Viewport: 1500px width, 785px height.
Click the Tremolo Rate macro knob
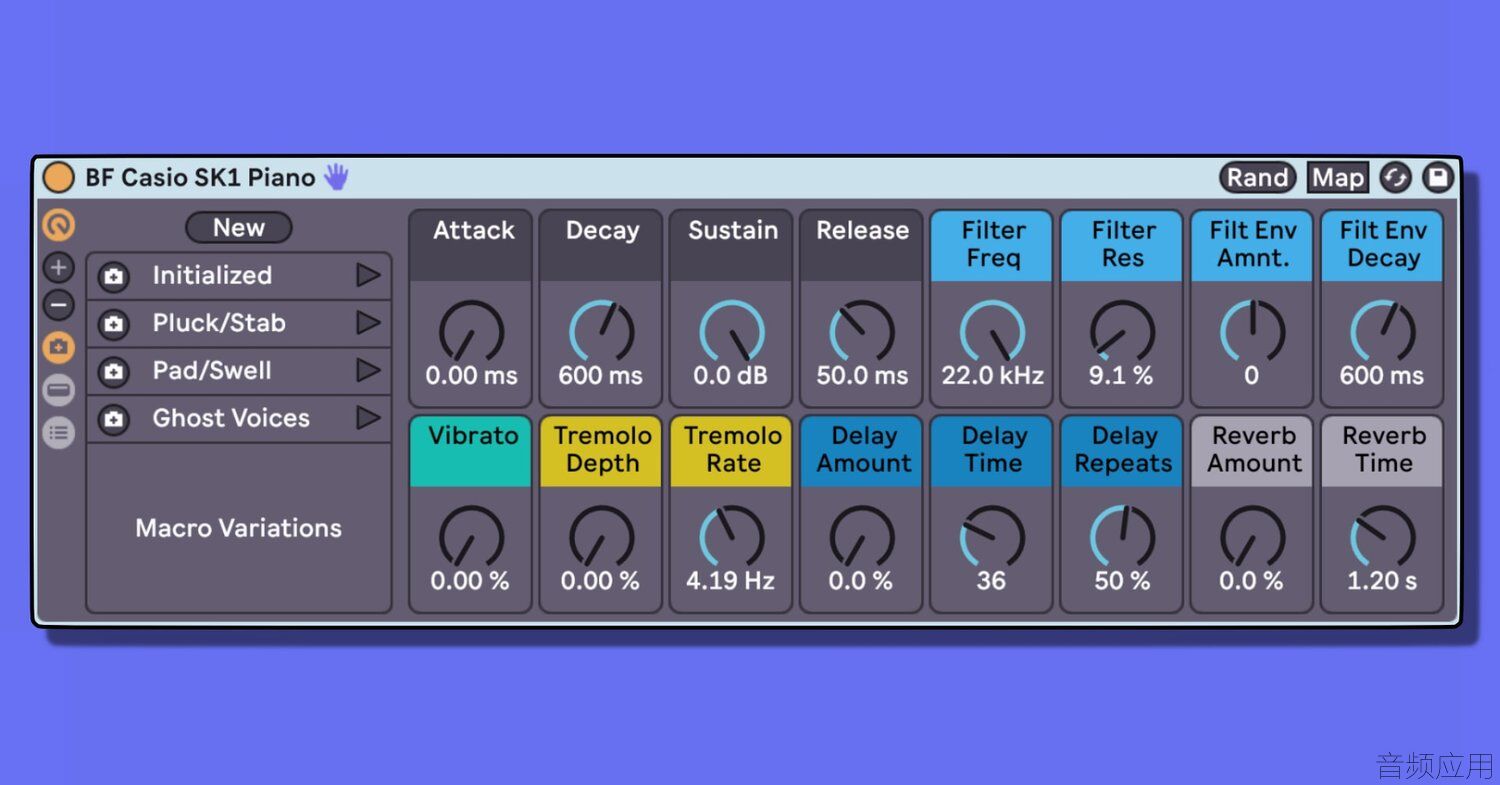point(731,537)
